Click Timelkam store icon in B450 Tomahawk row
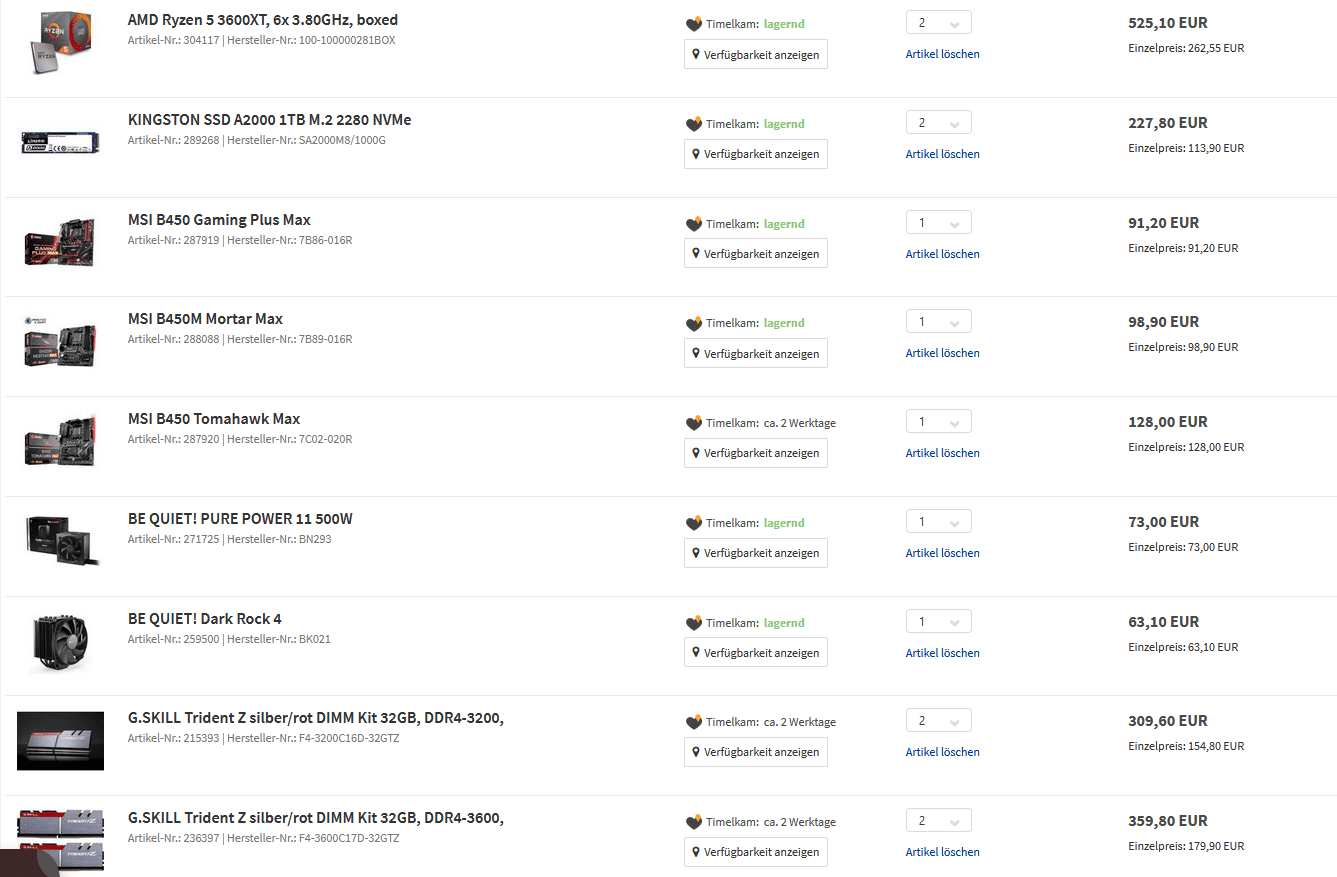The image size is (1337, 877). coord(694,423)
